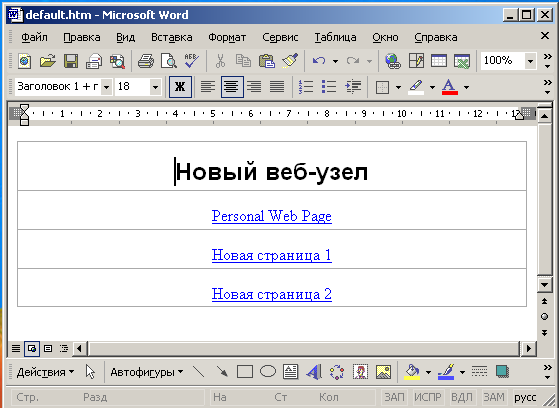Open the Таблица menu
The height and width of the screenshot is (408, 559).
click(x=335, y=37)
